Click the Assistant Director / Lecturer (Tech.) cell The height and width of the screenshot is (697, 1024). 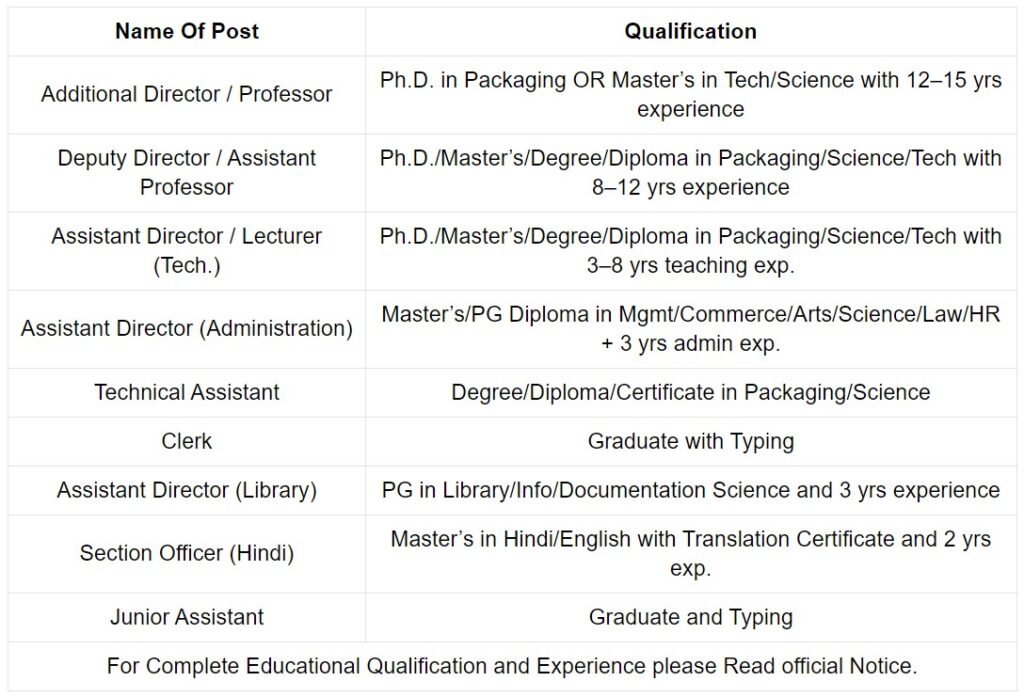pyautogui.click(x=187, y=251)
